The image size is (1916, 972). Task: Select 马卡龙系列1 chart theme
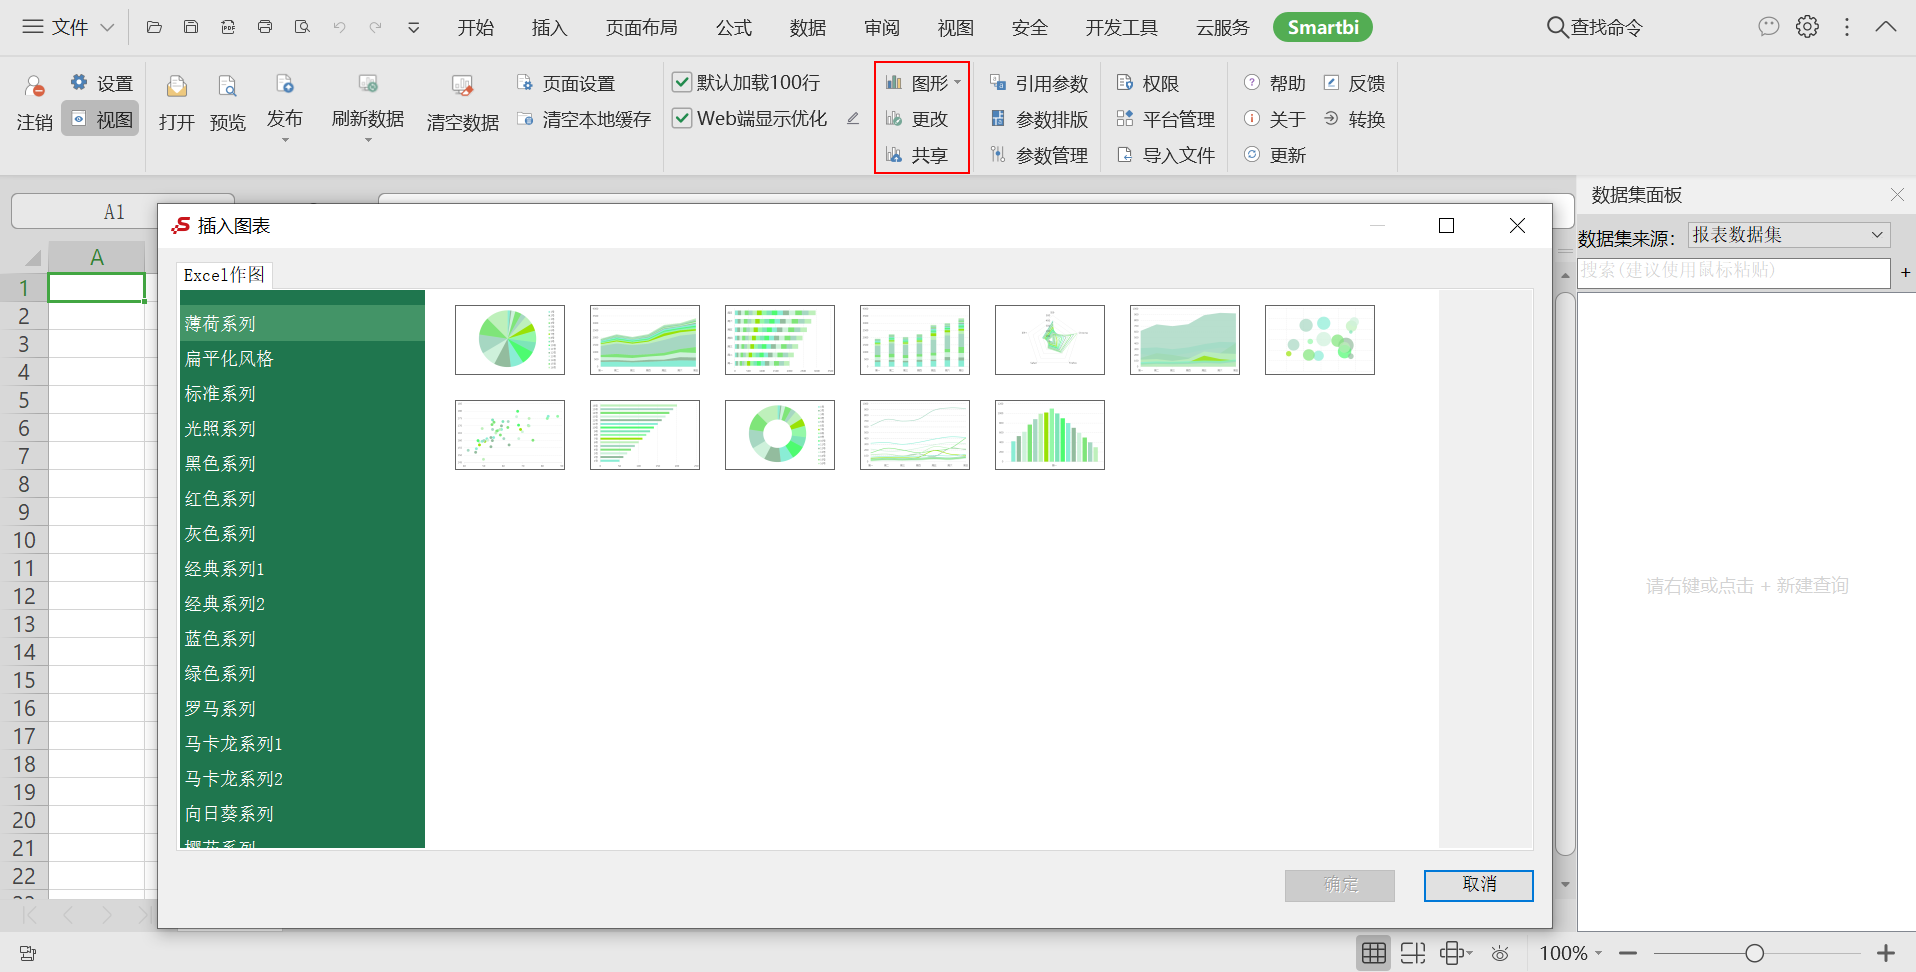pyautogui.click(x=302, y=744)
